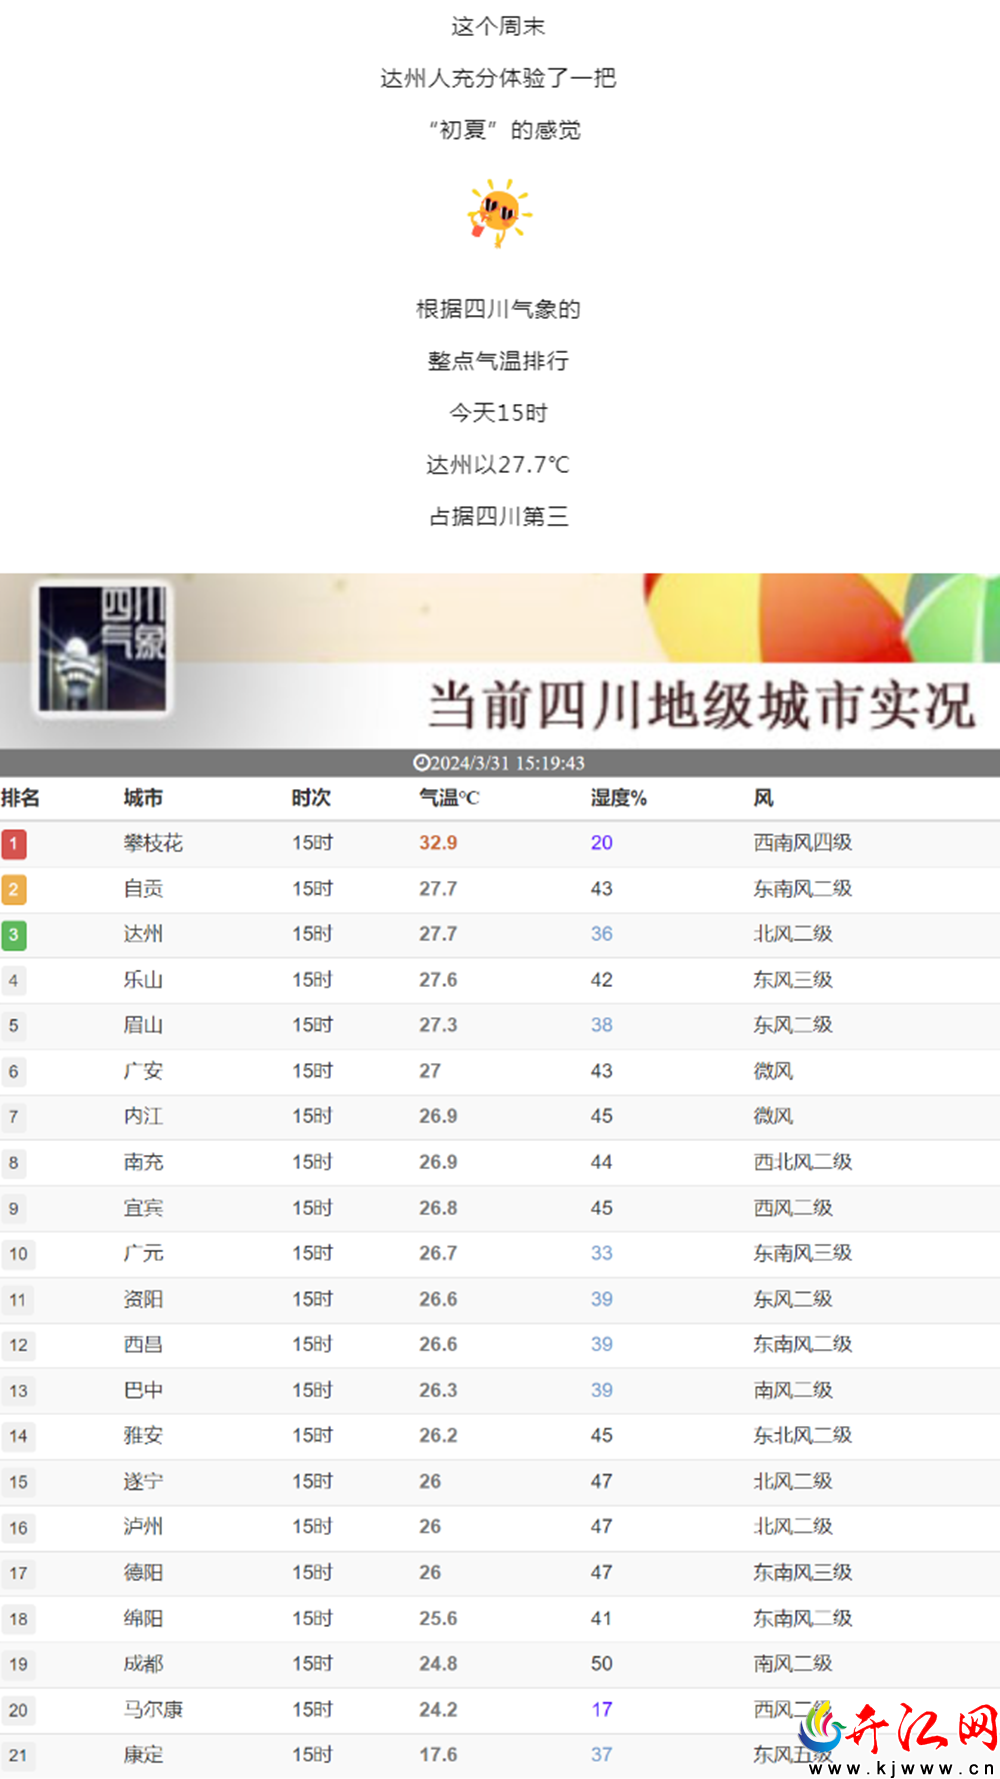Click the 排名 column header
Viewport: 1000px width, 1779px height.
click(x=20, y=798)
